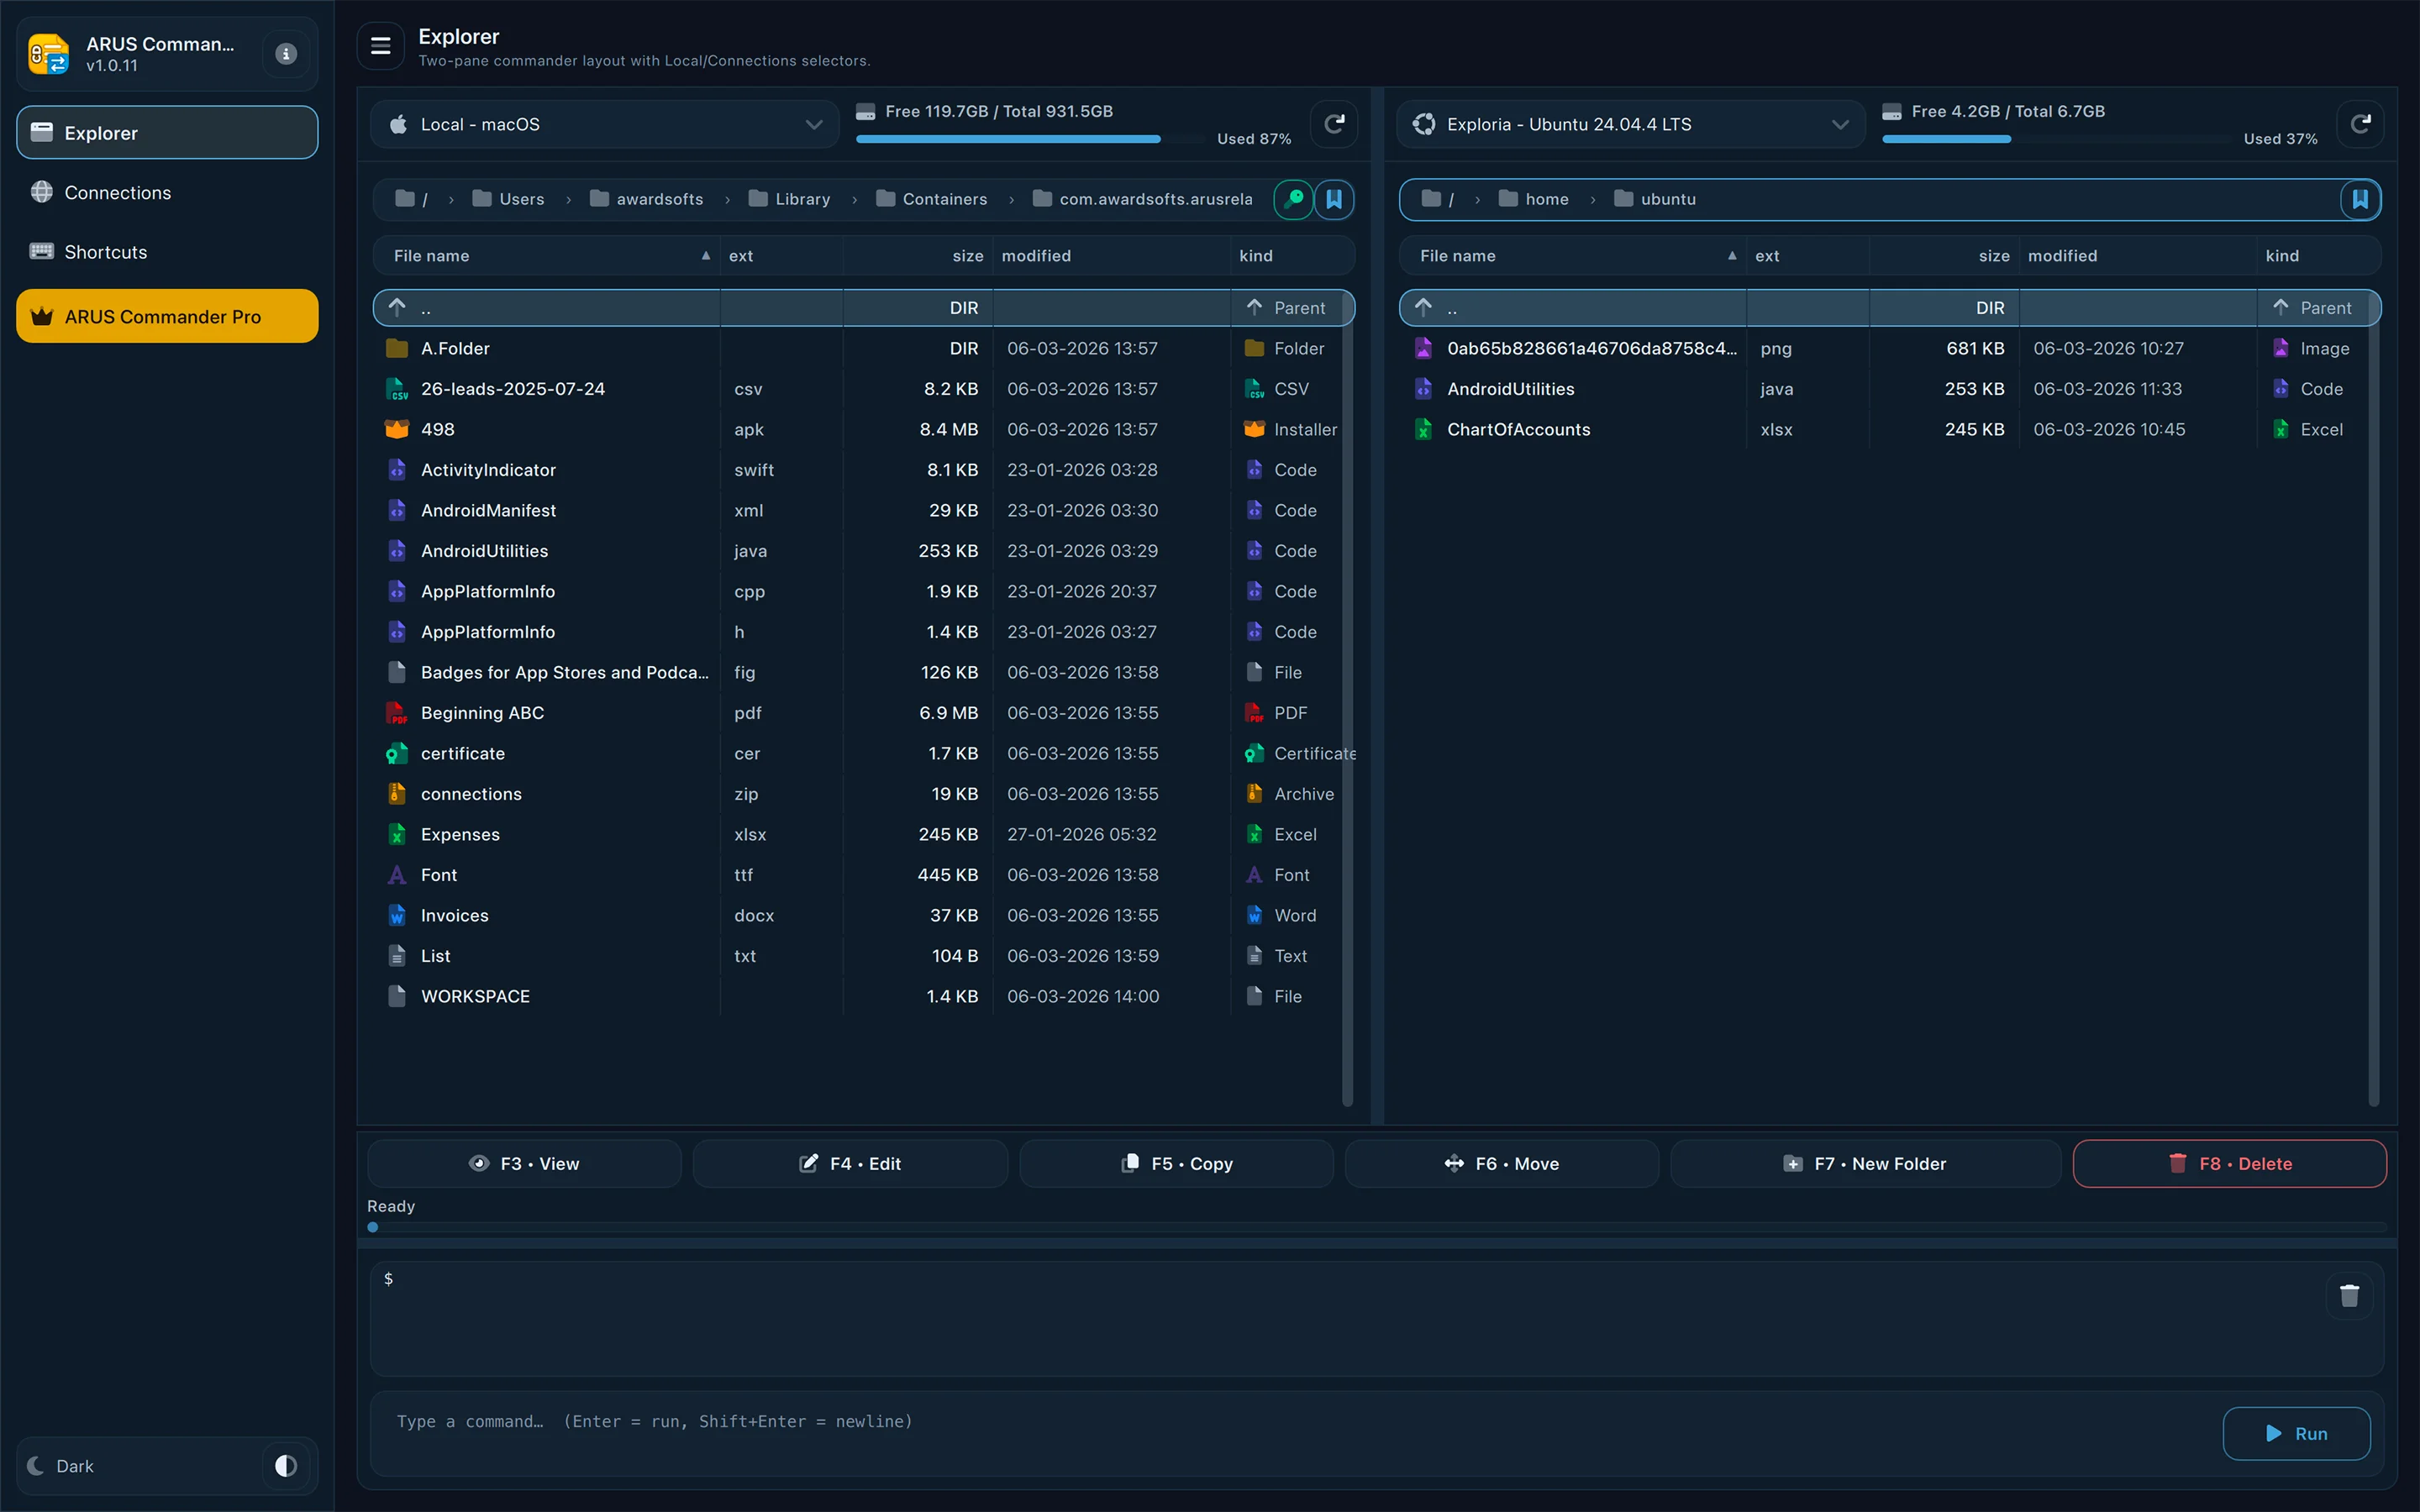Screen dimensions: 2420x1512
Task: Click the hamburger menu icon beside Explorer title
Action: coord(380,46)
